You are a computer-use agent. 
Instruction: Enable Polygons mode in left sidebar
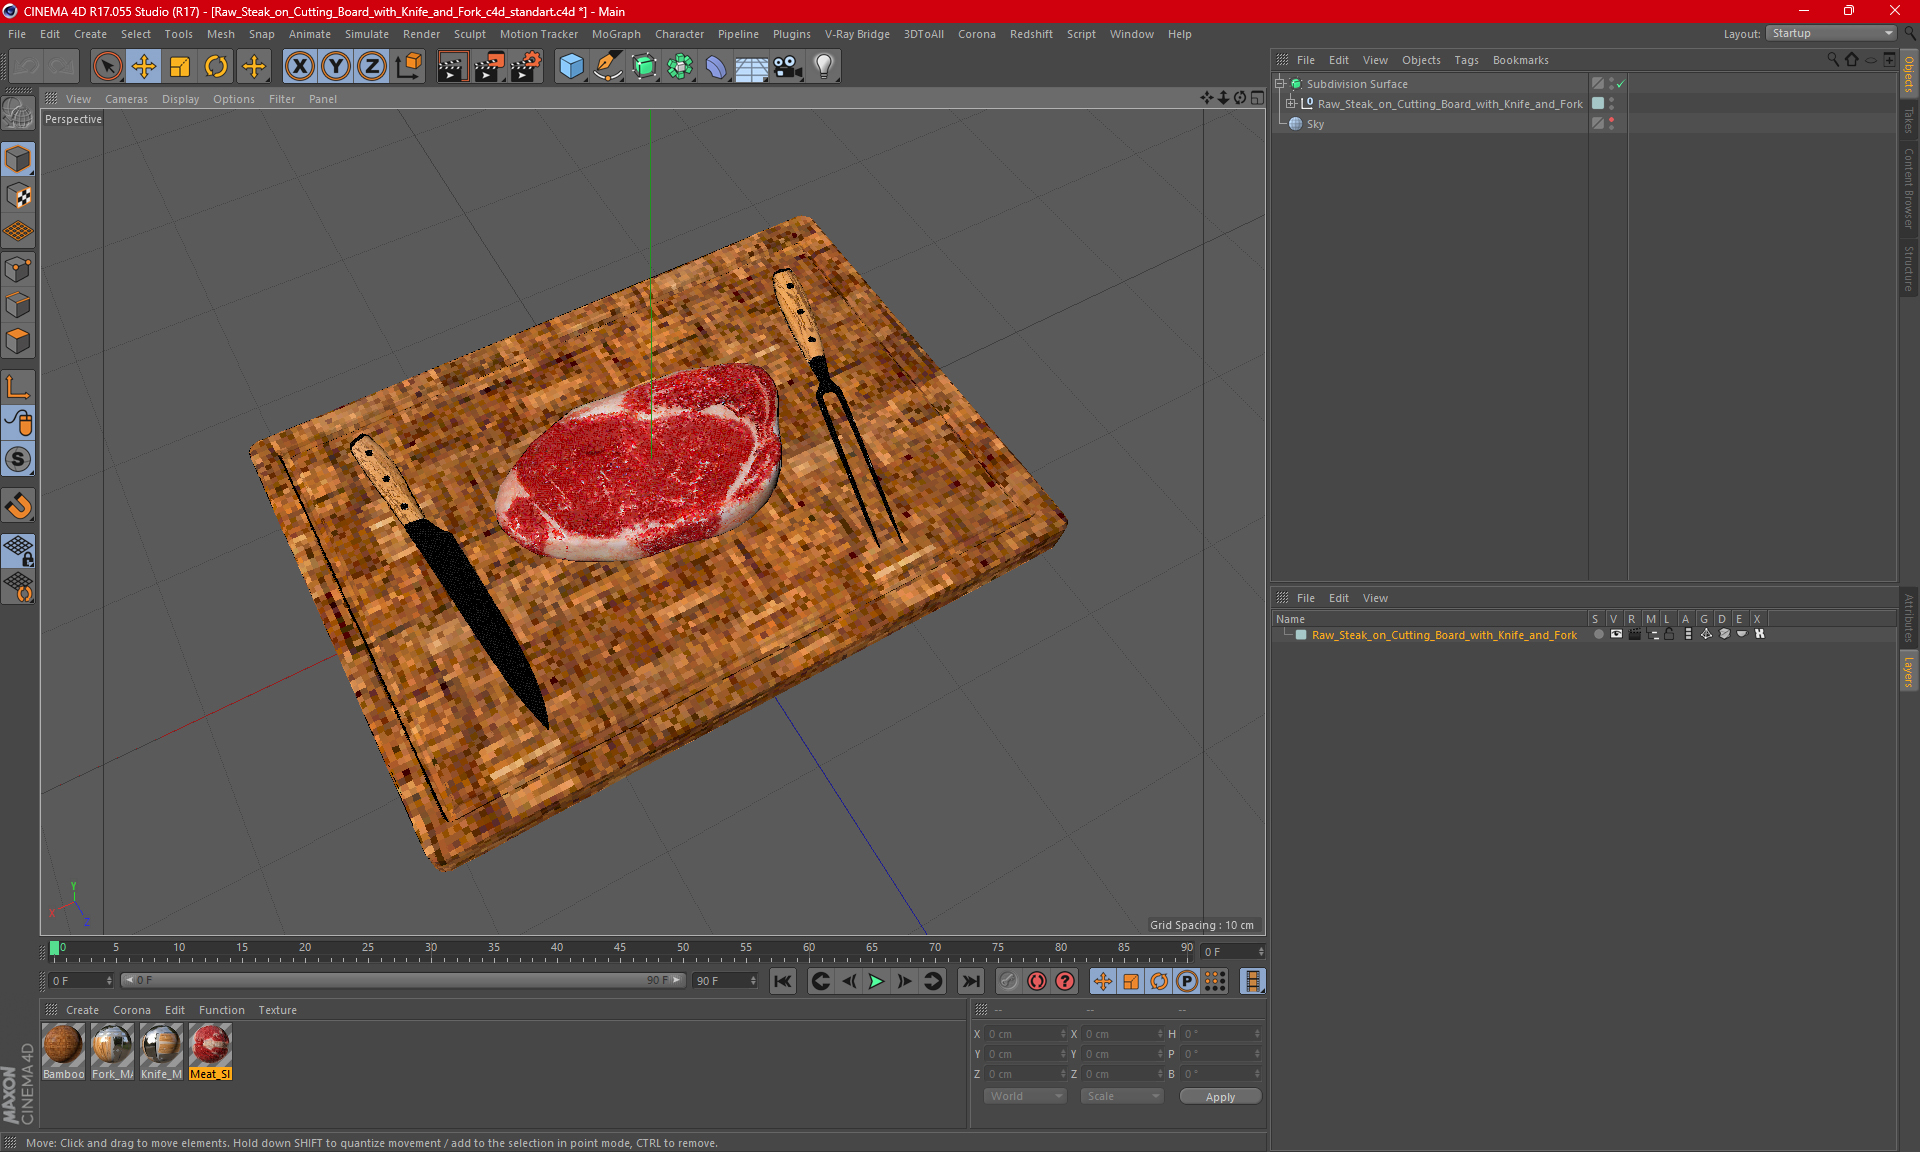pyautogui.click(x=18, y=342)
